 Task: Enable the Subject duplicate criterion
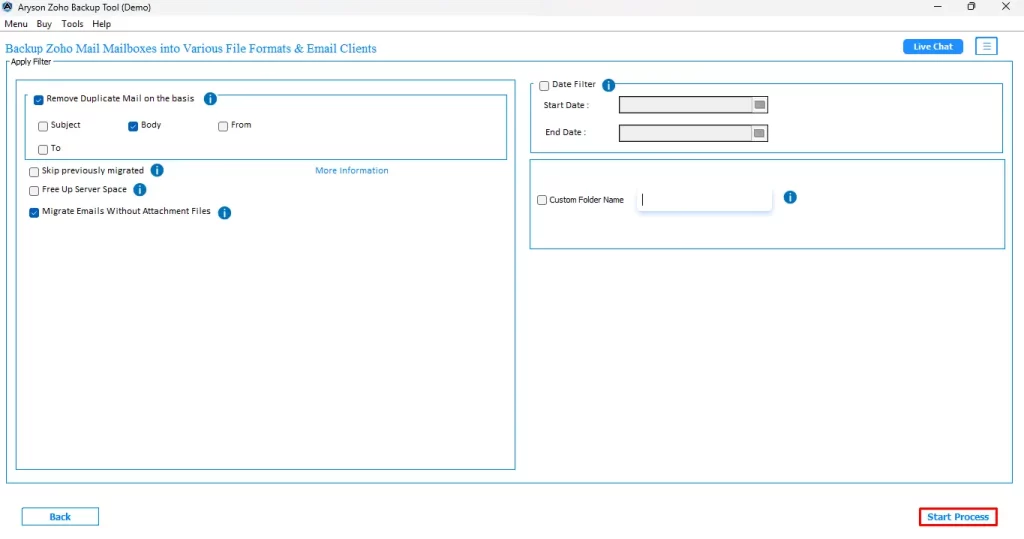coord(43,126)
